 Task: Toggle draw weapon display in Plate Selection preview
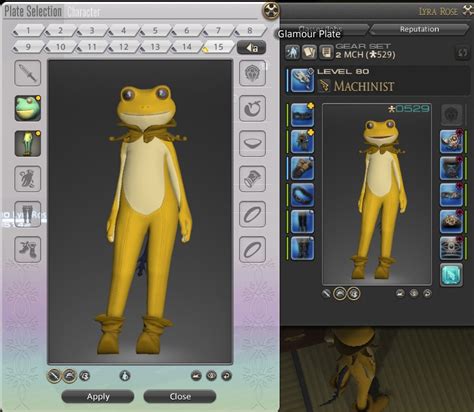pyautogui.click(x=54, y=376)
